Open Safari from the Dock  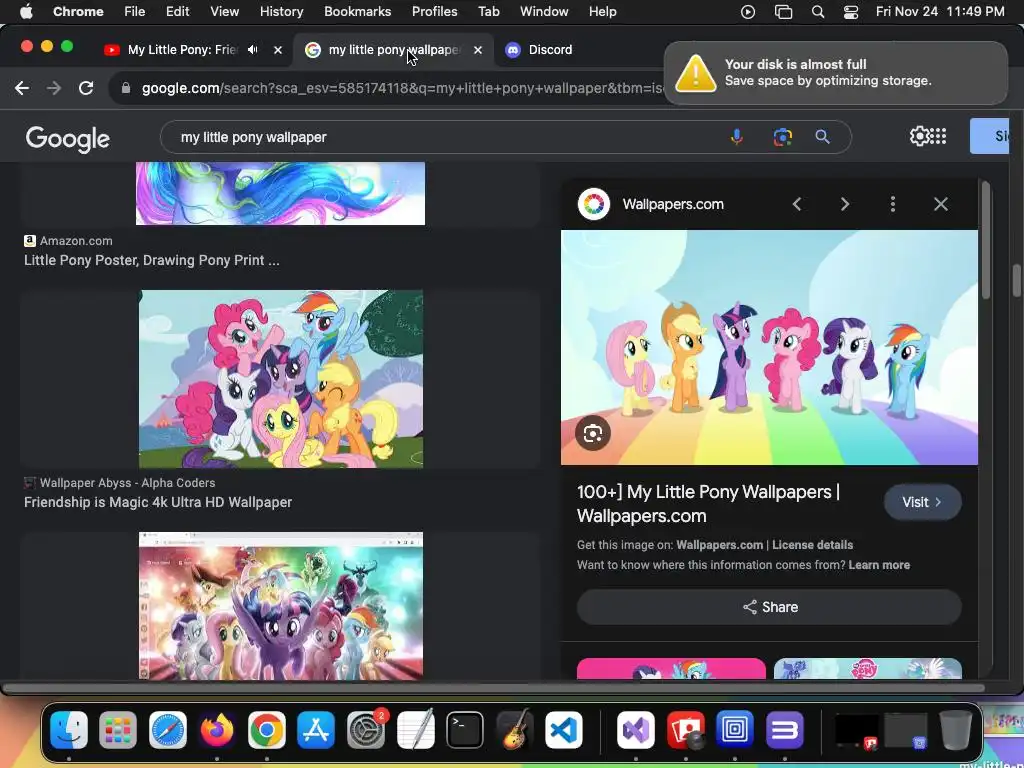[x=168, y=729]
